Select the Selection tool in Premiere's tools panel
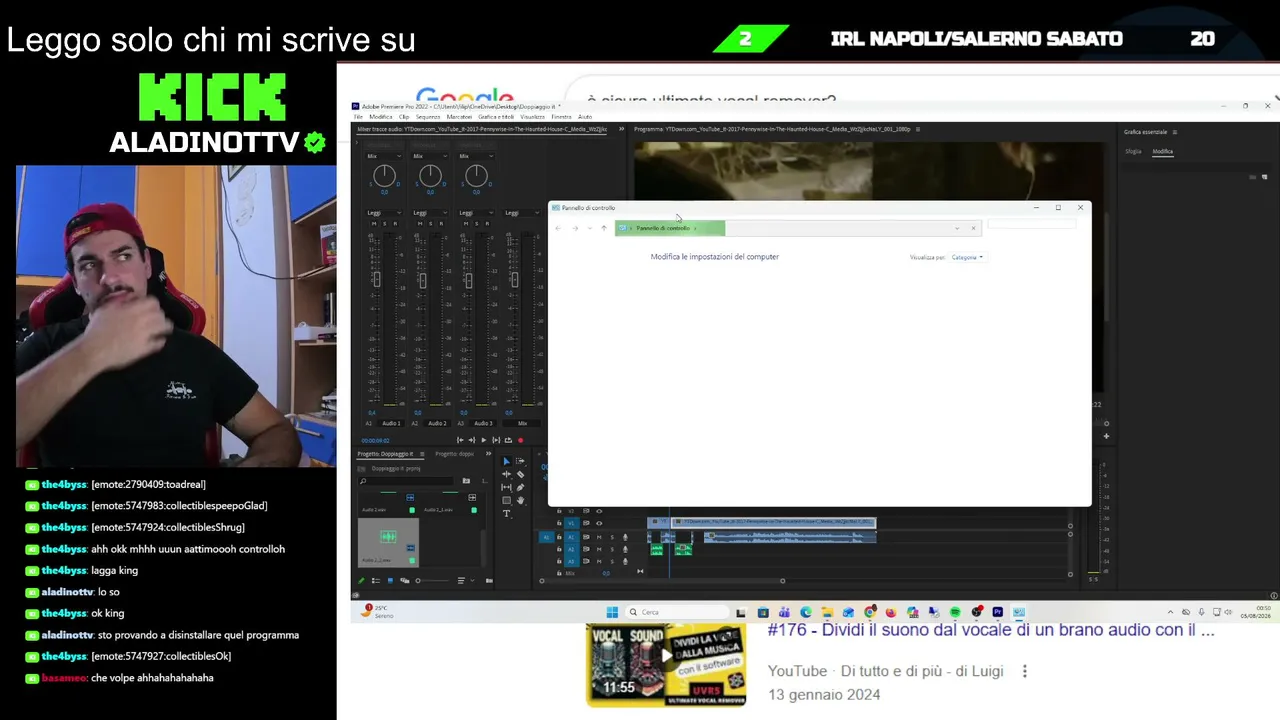This screenshot has width=1280, height=720. (506, 461)
